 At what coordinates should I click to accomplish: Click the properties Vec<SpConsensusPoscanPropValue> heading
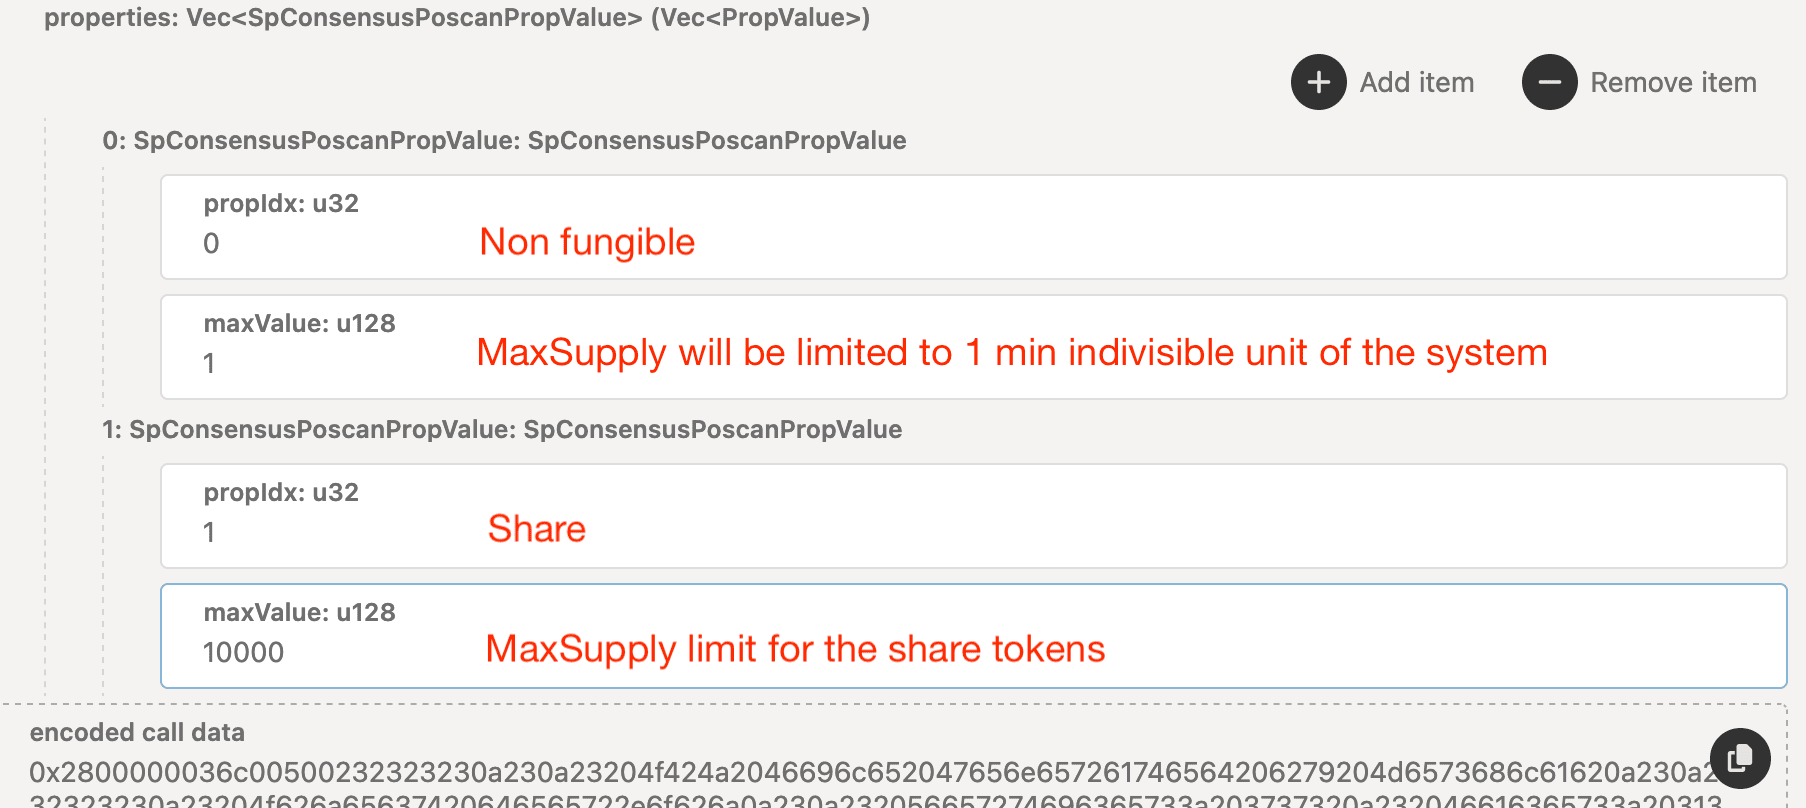coord(457,18)
